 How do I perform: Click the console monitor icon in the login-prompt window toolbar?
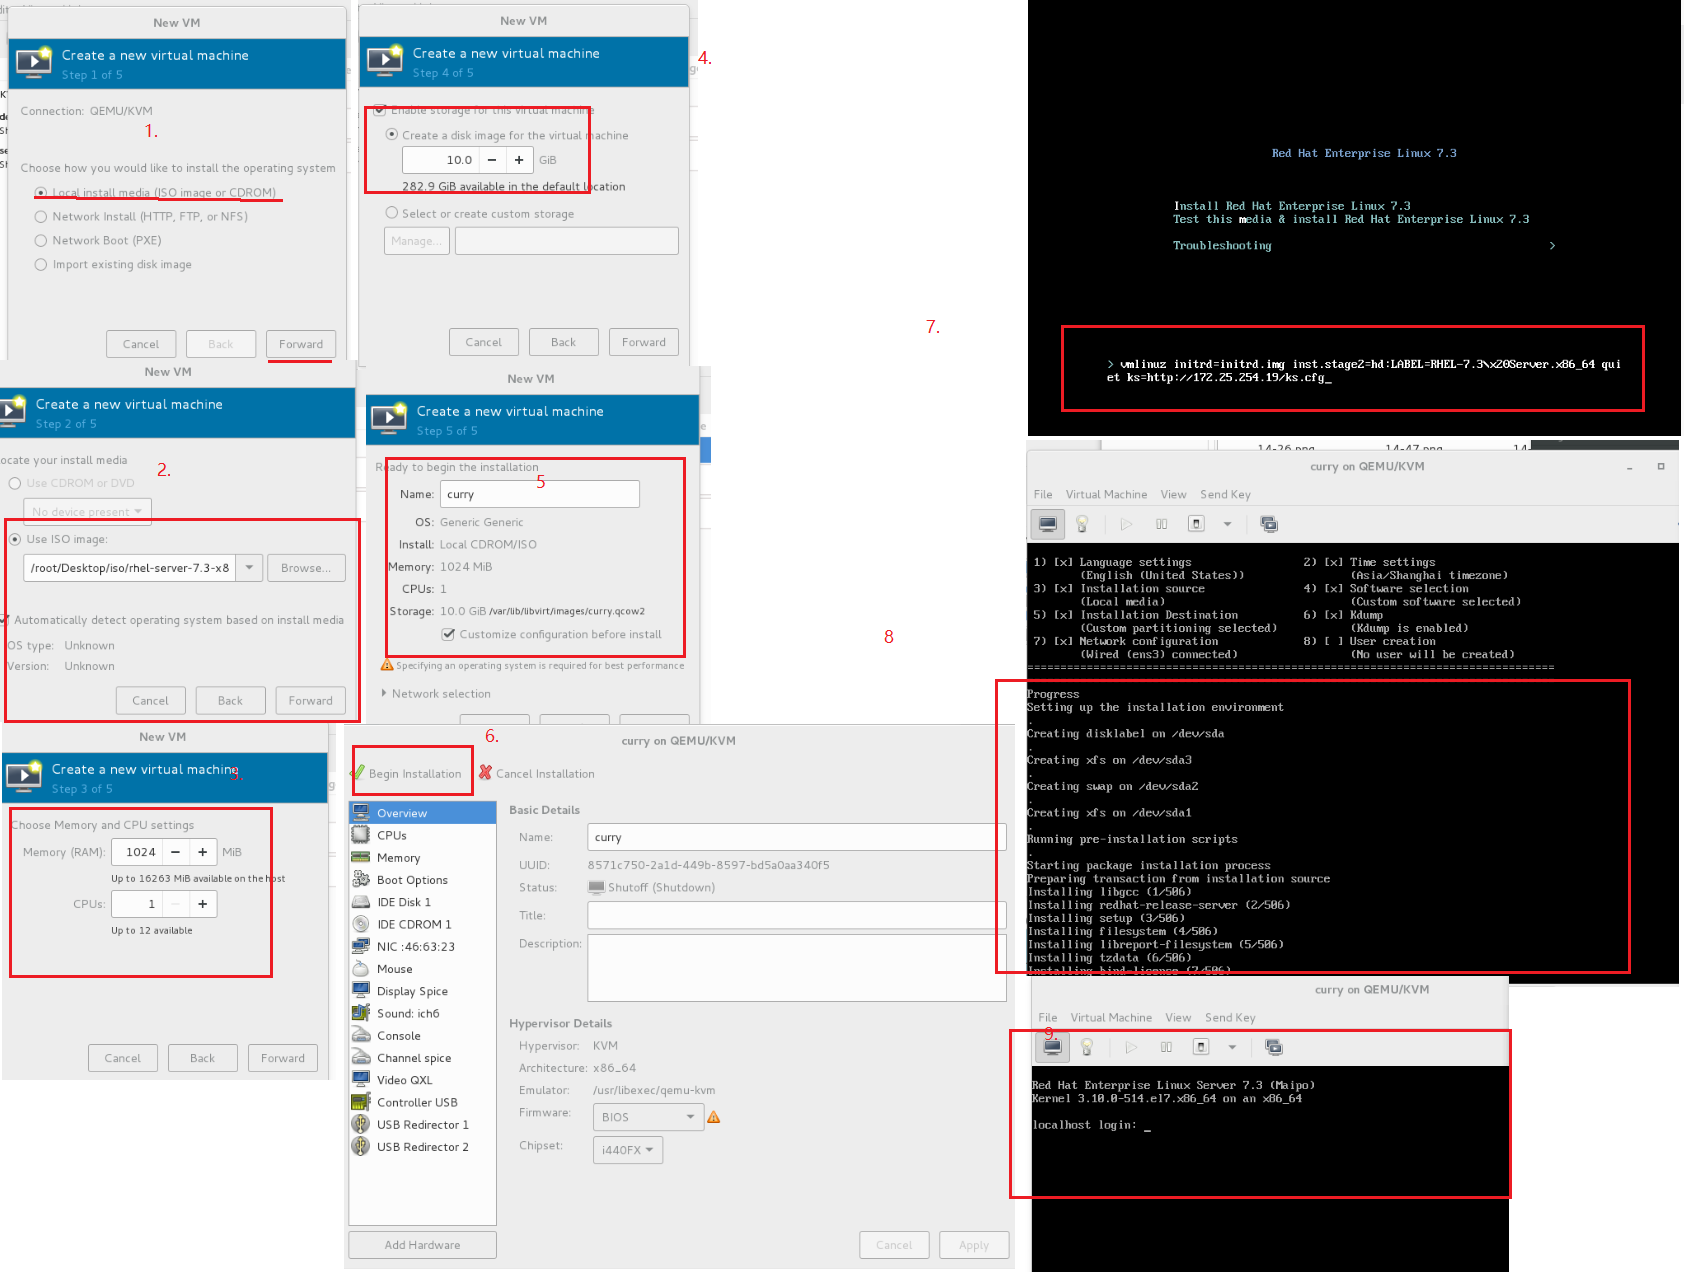[1052, 1047]
